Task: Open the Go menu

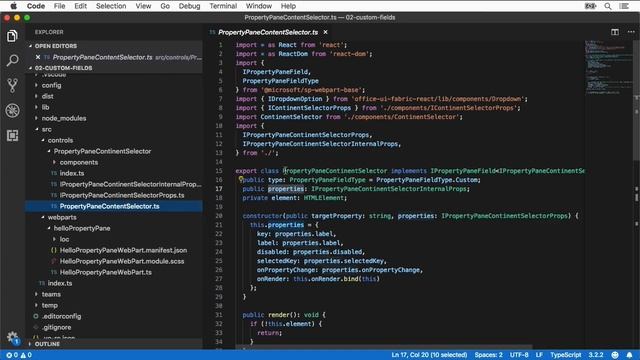Action: [x=165, y=6]
